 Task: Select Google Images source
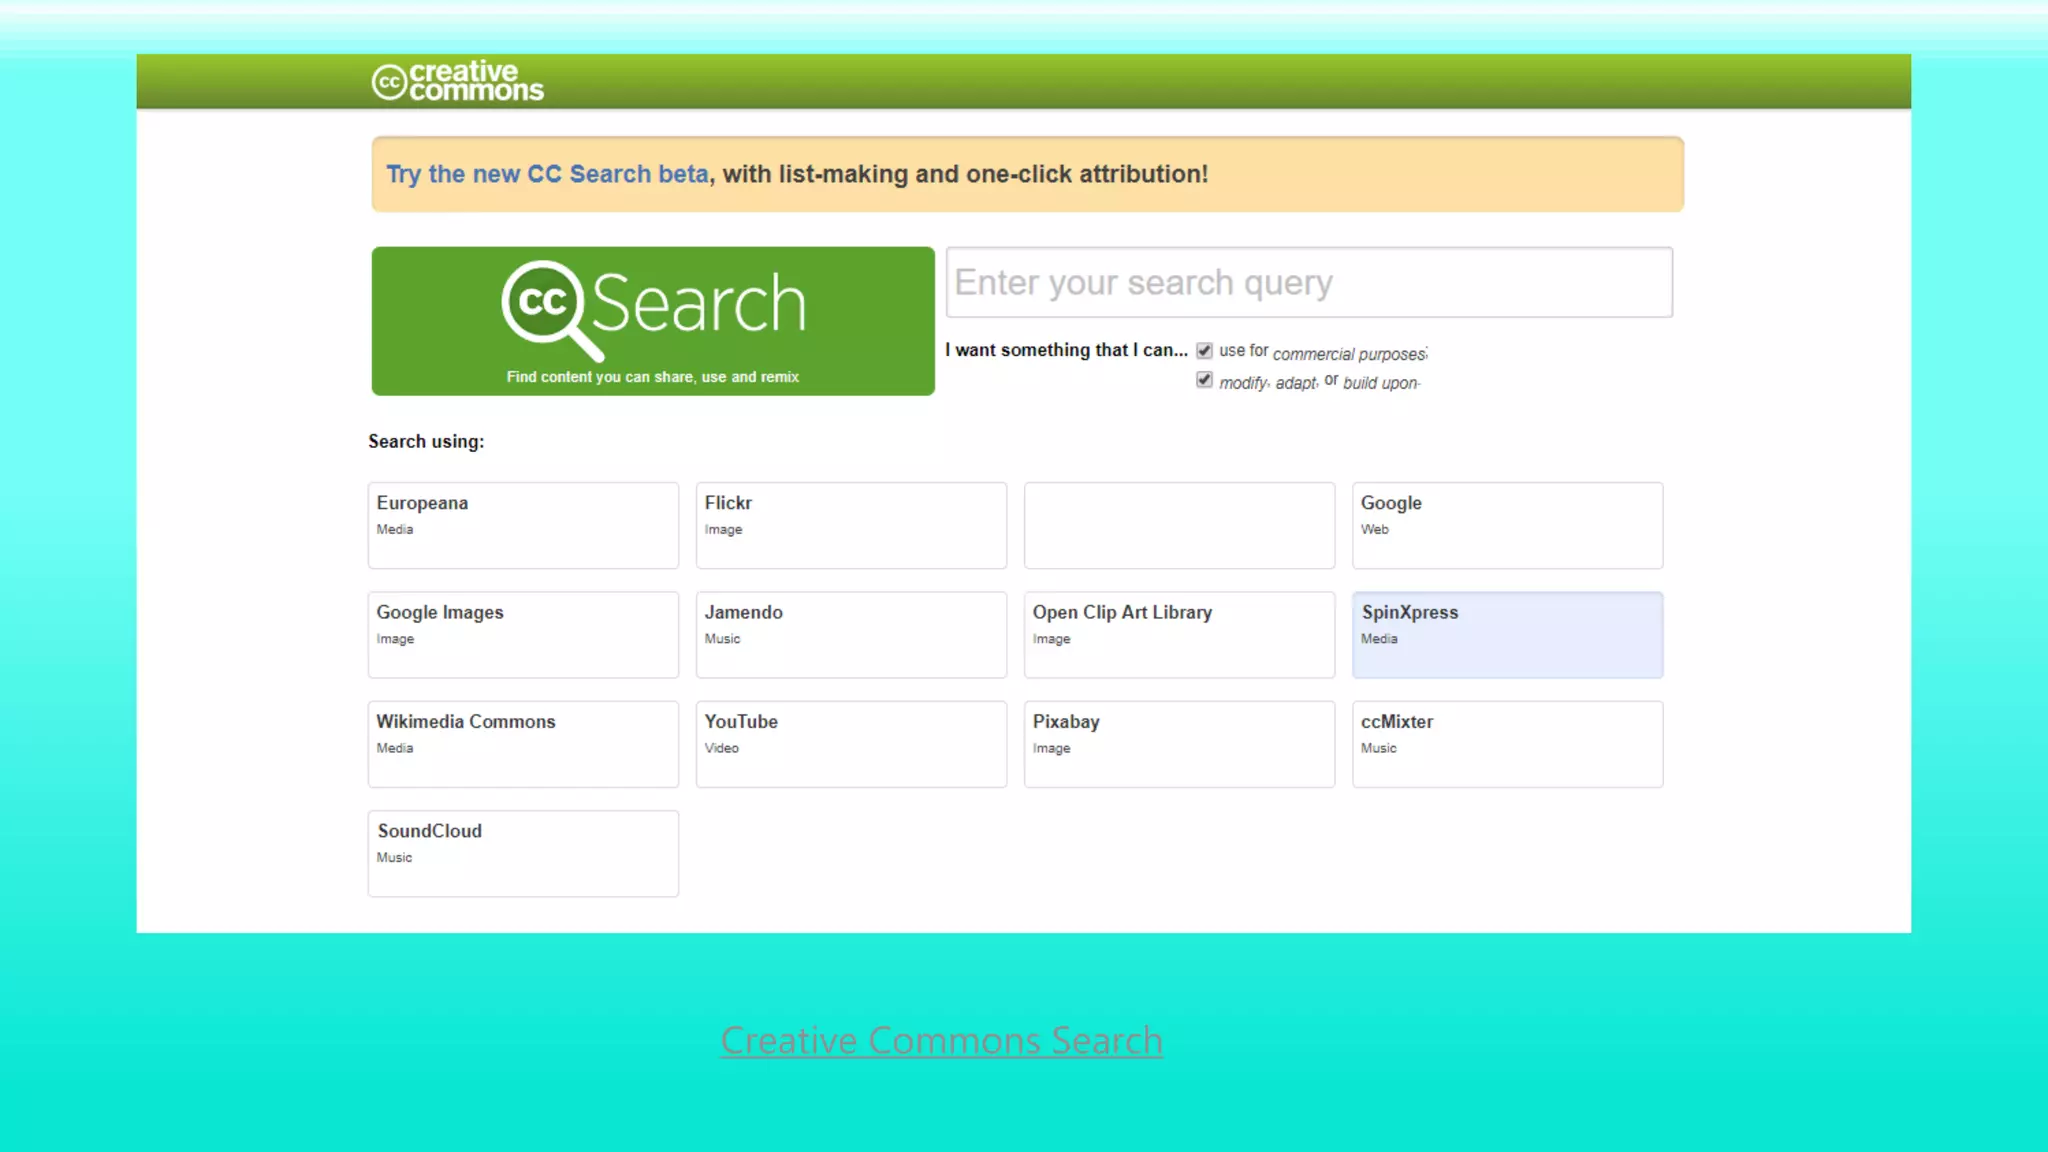(523, 634)
